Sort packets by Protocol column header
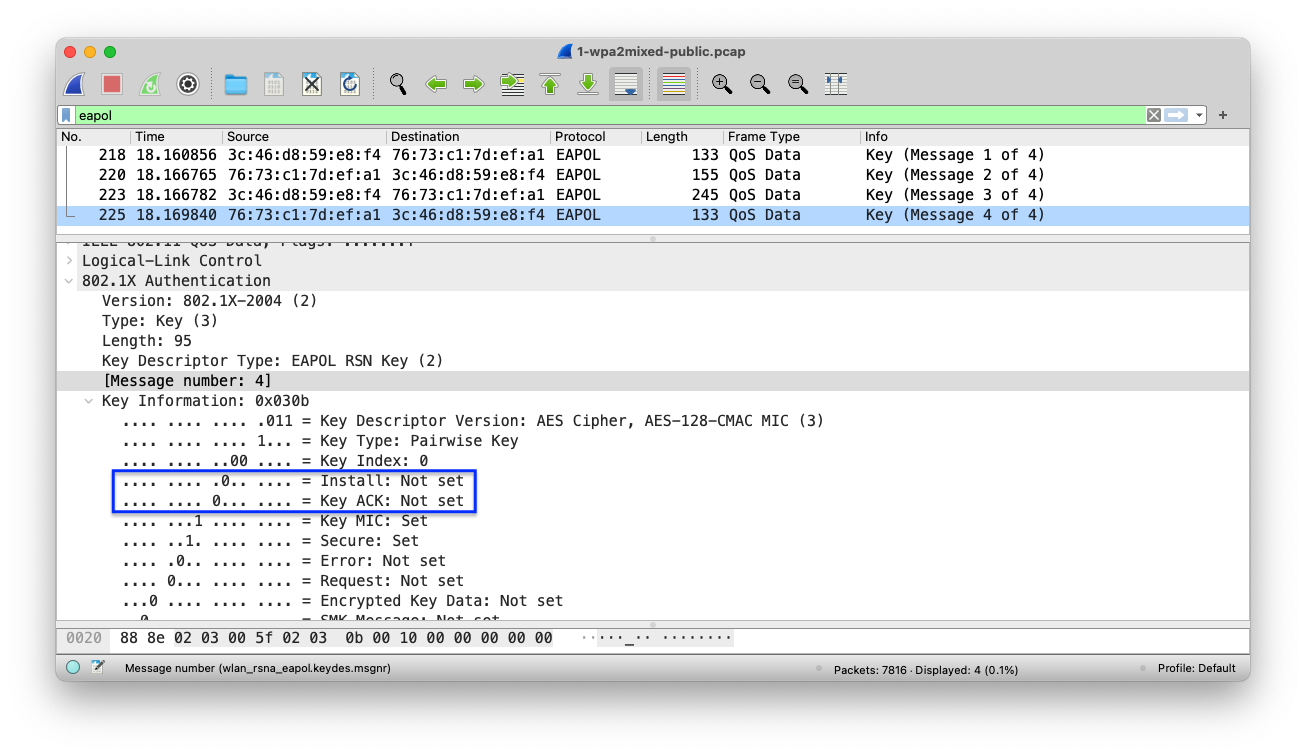The width and height of the screenshot is (1306, 755). (x=581, y=137)
